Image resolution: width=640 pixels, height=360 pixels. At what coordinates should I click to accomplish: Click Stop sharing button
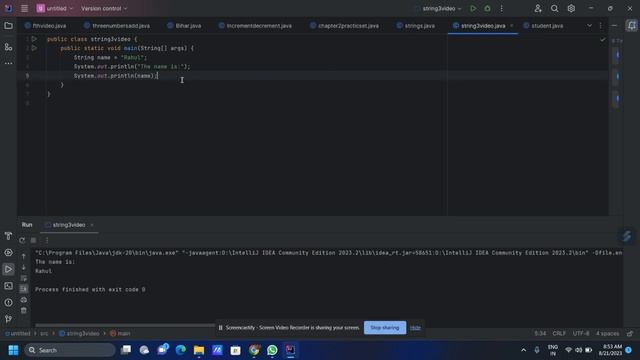[x=384, y=328]
